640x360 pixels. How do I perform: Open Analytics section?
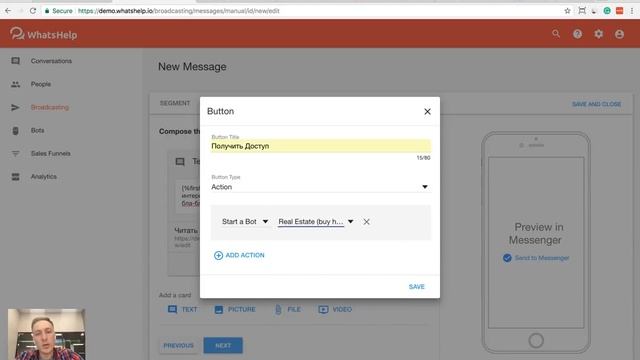tap(44, 177)
